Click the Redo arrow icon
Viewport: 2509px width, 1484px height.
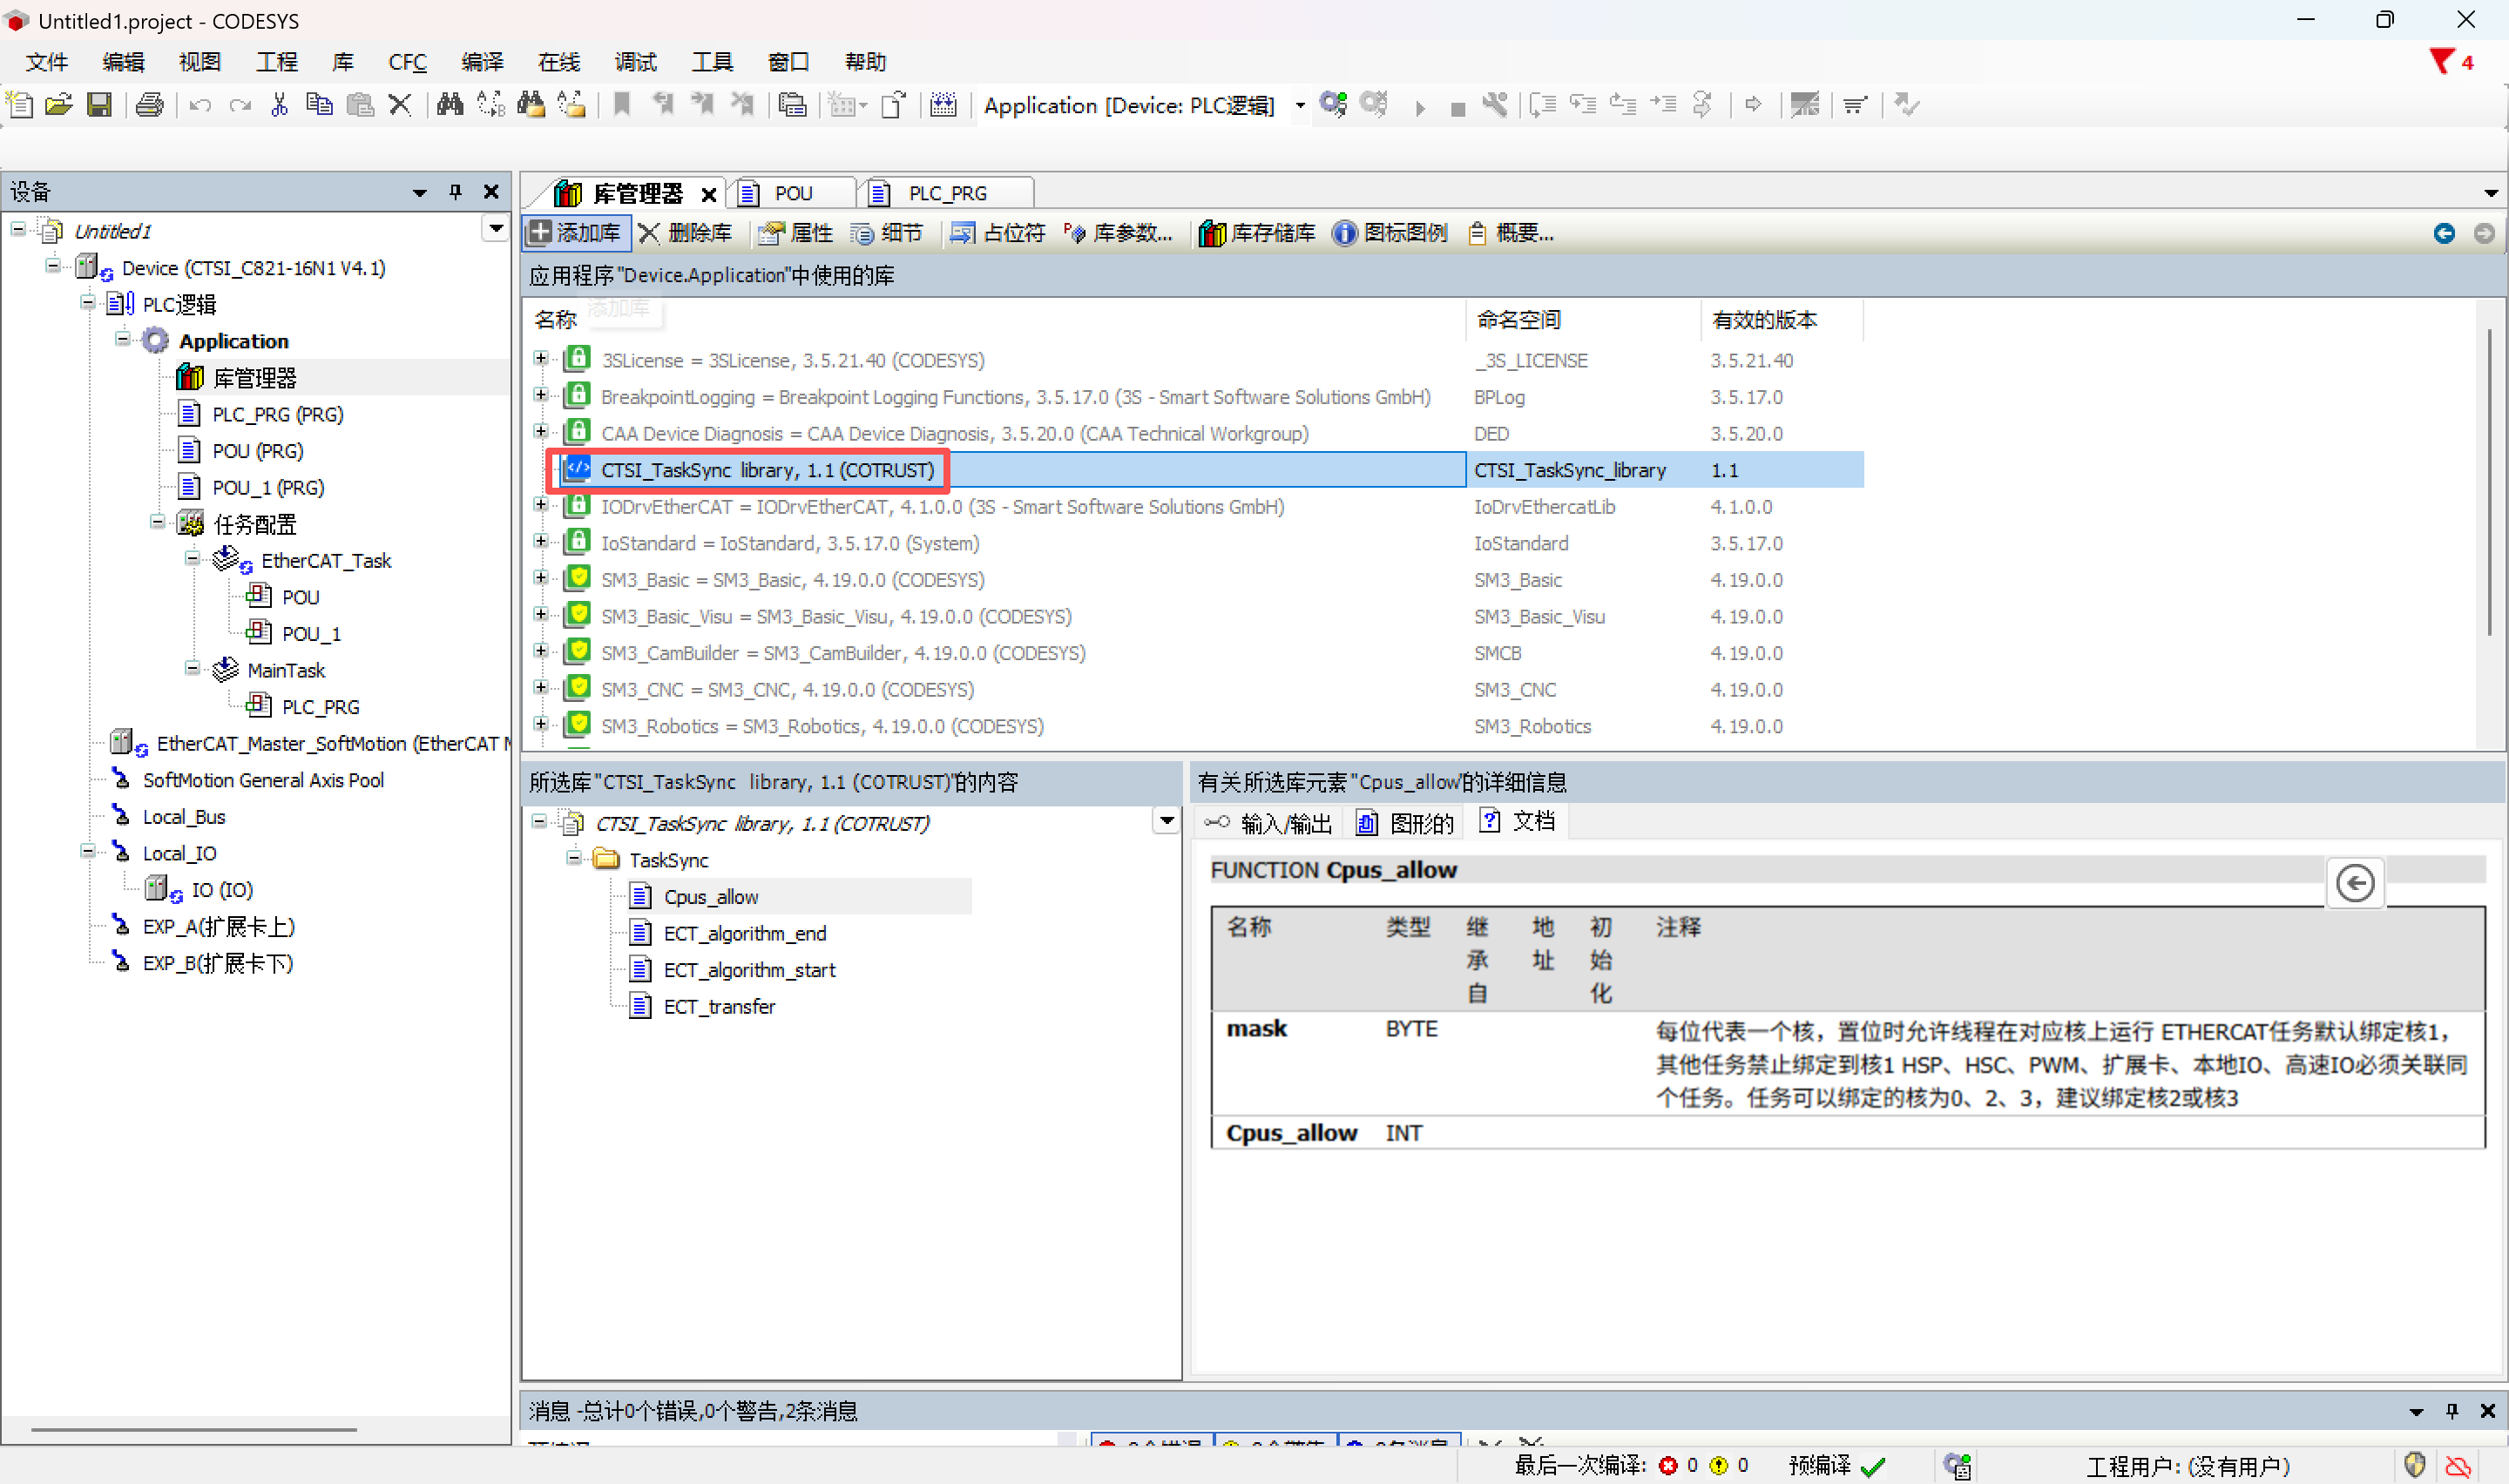[x=240, y=105]
